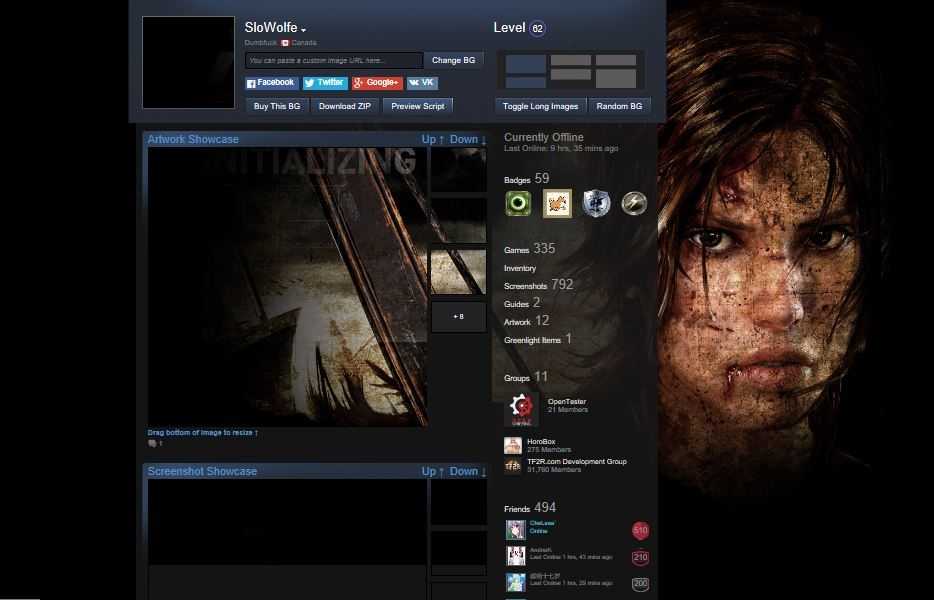Click the friend level 510 badge

(x=640, y=530)
